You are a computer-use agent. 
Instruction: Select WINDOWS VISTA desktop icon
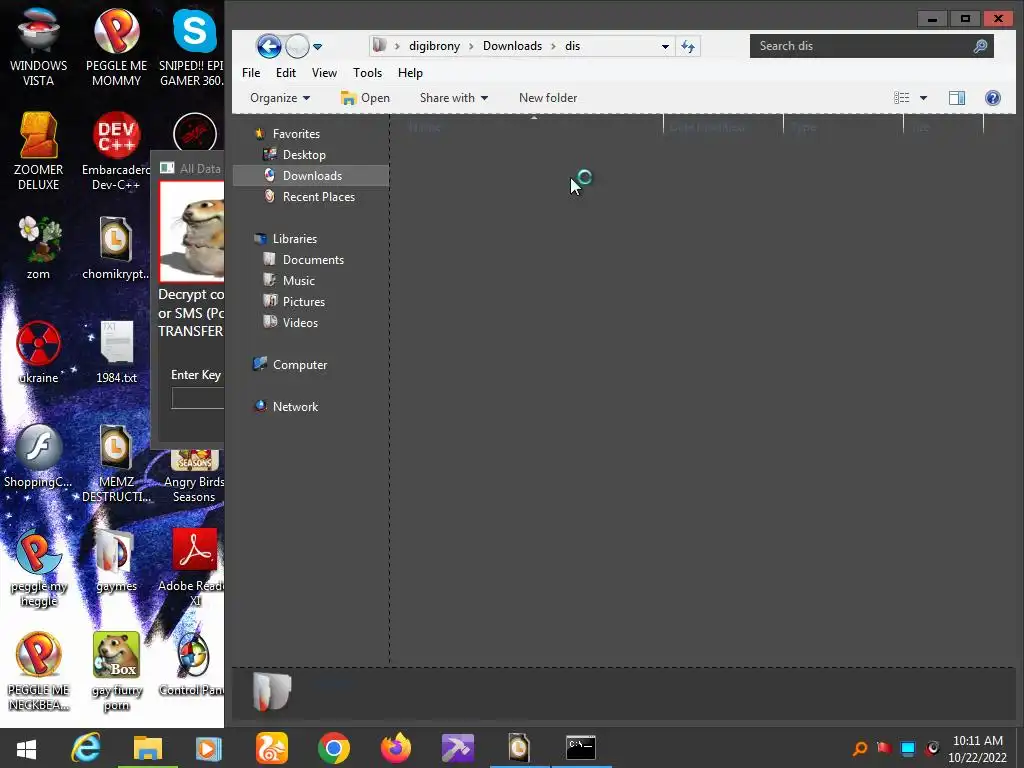(x=38, y=47)
